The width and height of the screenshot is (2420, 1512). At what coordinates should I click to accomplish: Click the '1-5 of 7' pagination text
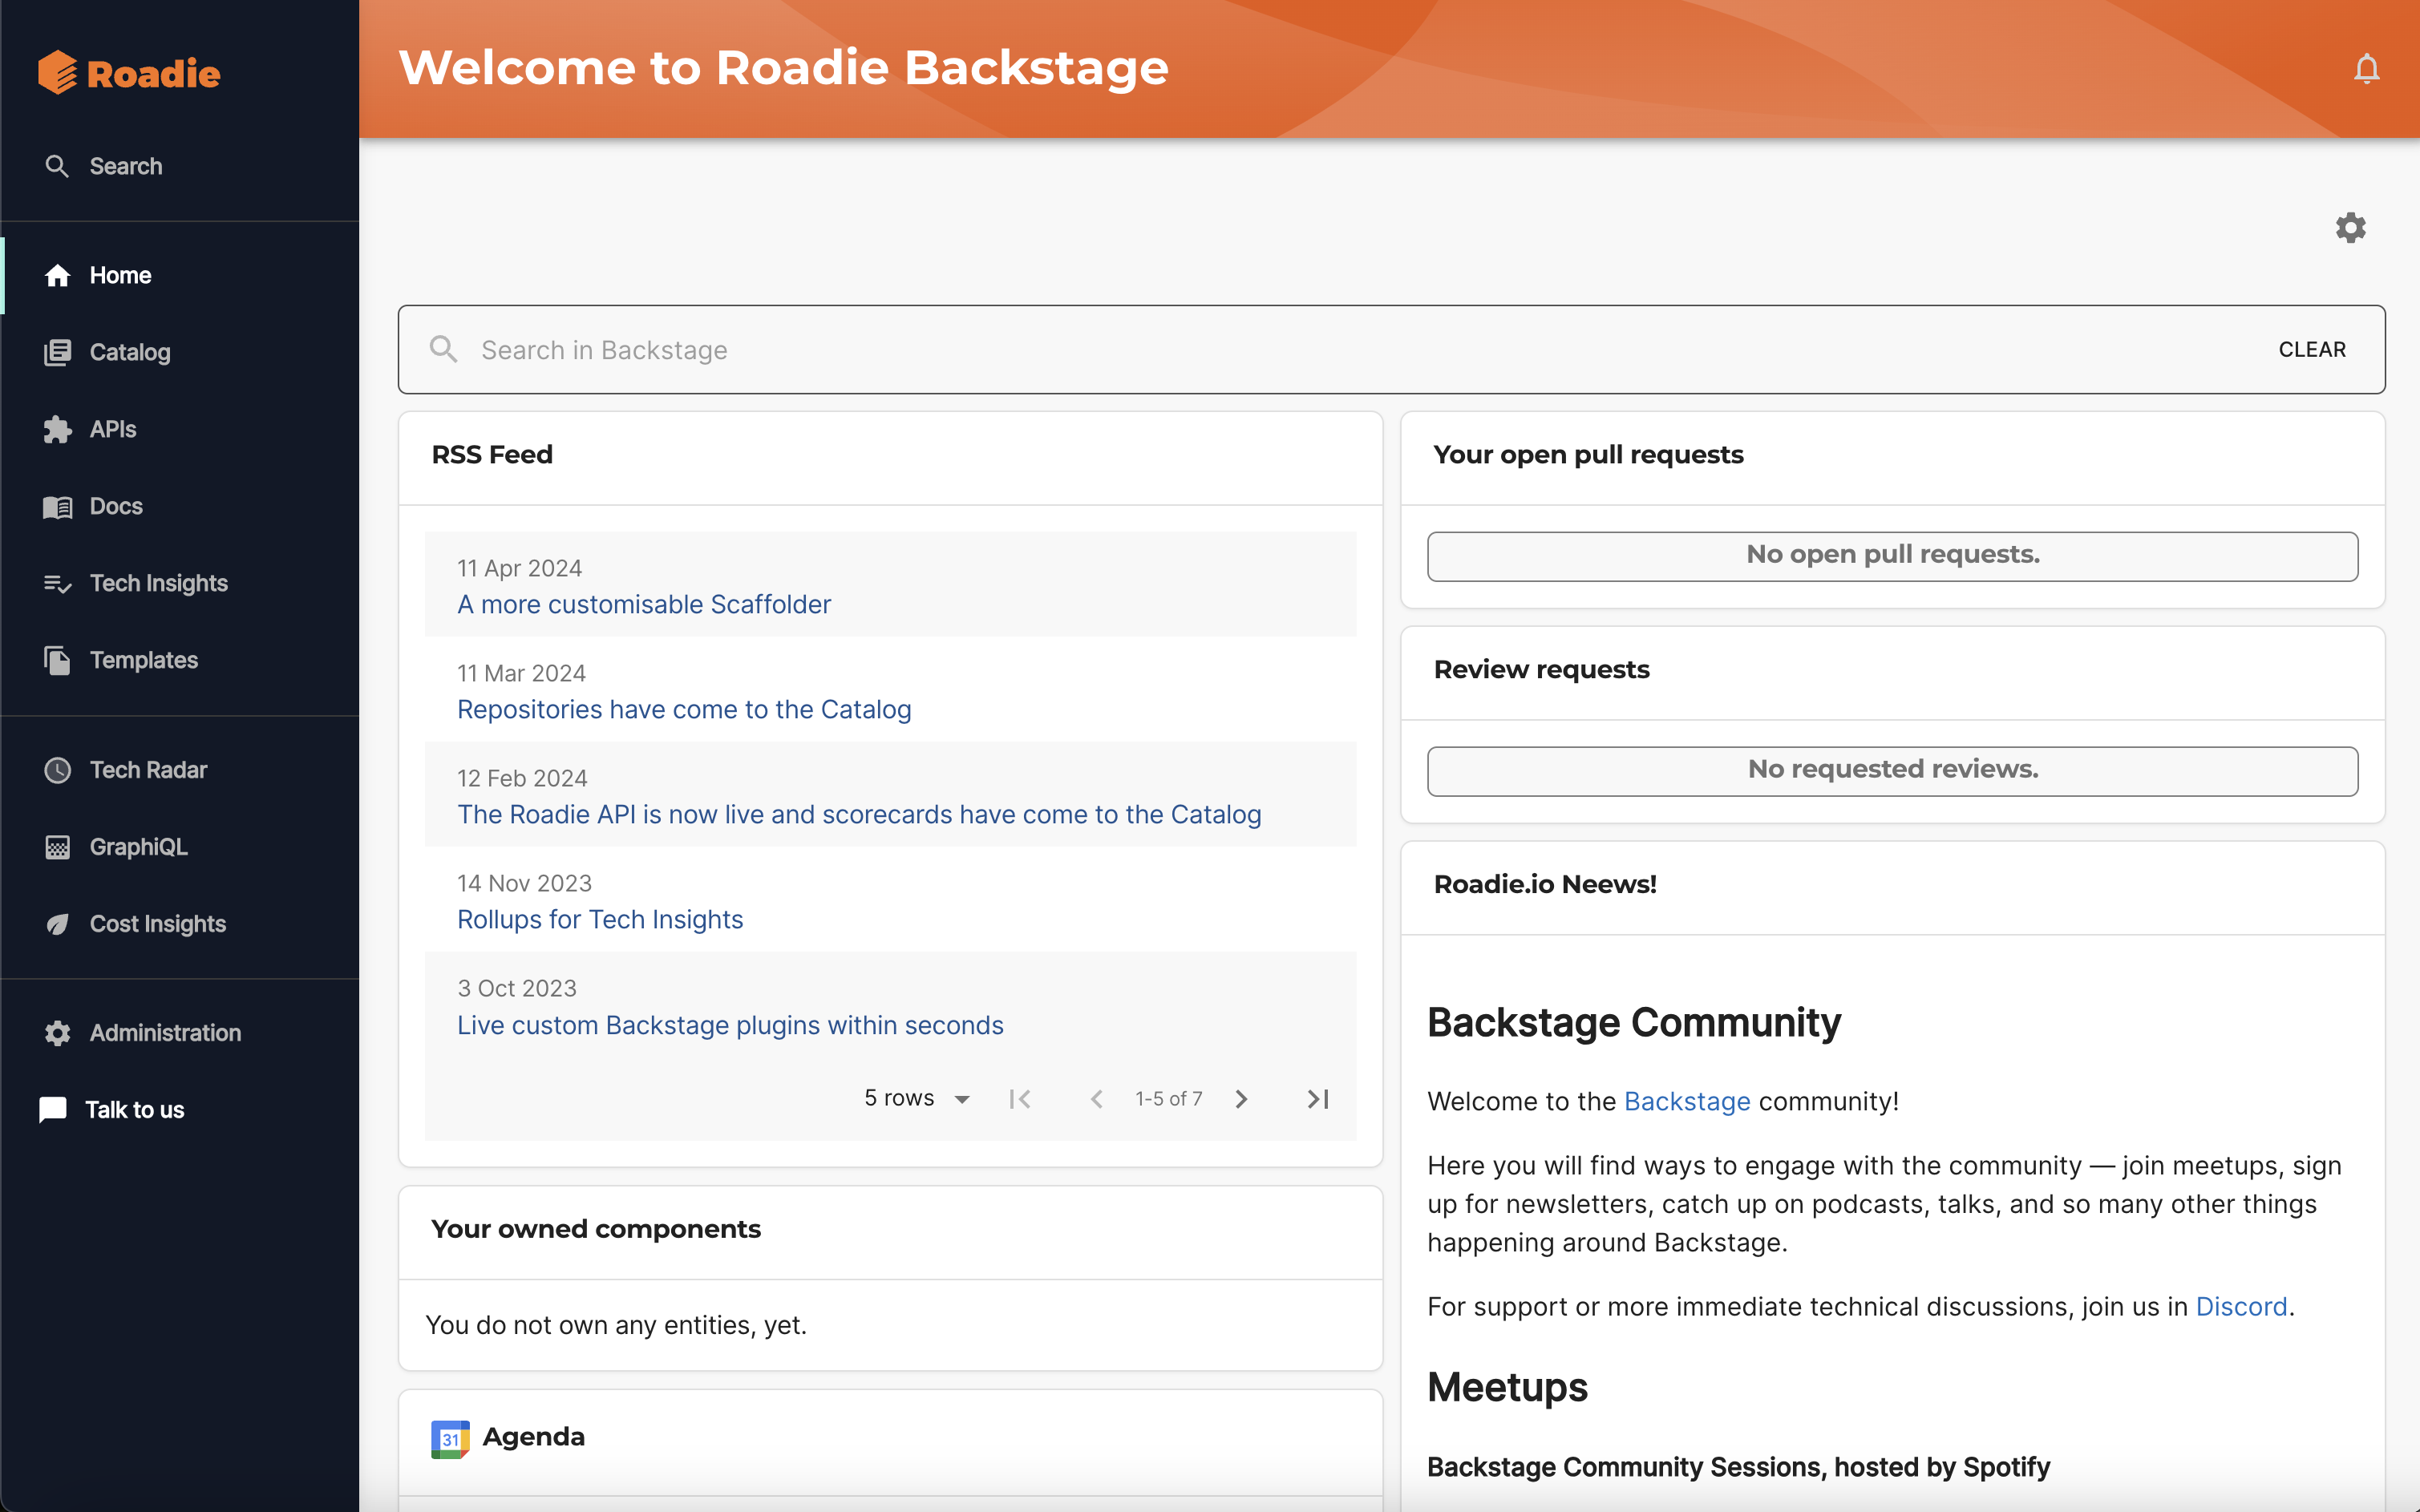(1169, 1099)
